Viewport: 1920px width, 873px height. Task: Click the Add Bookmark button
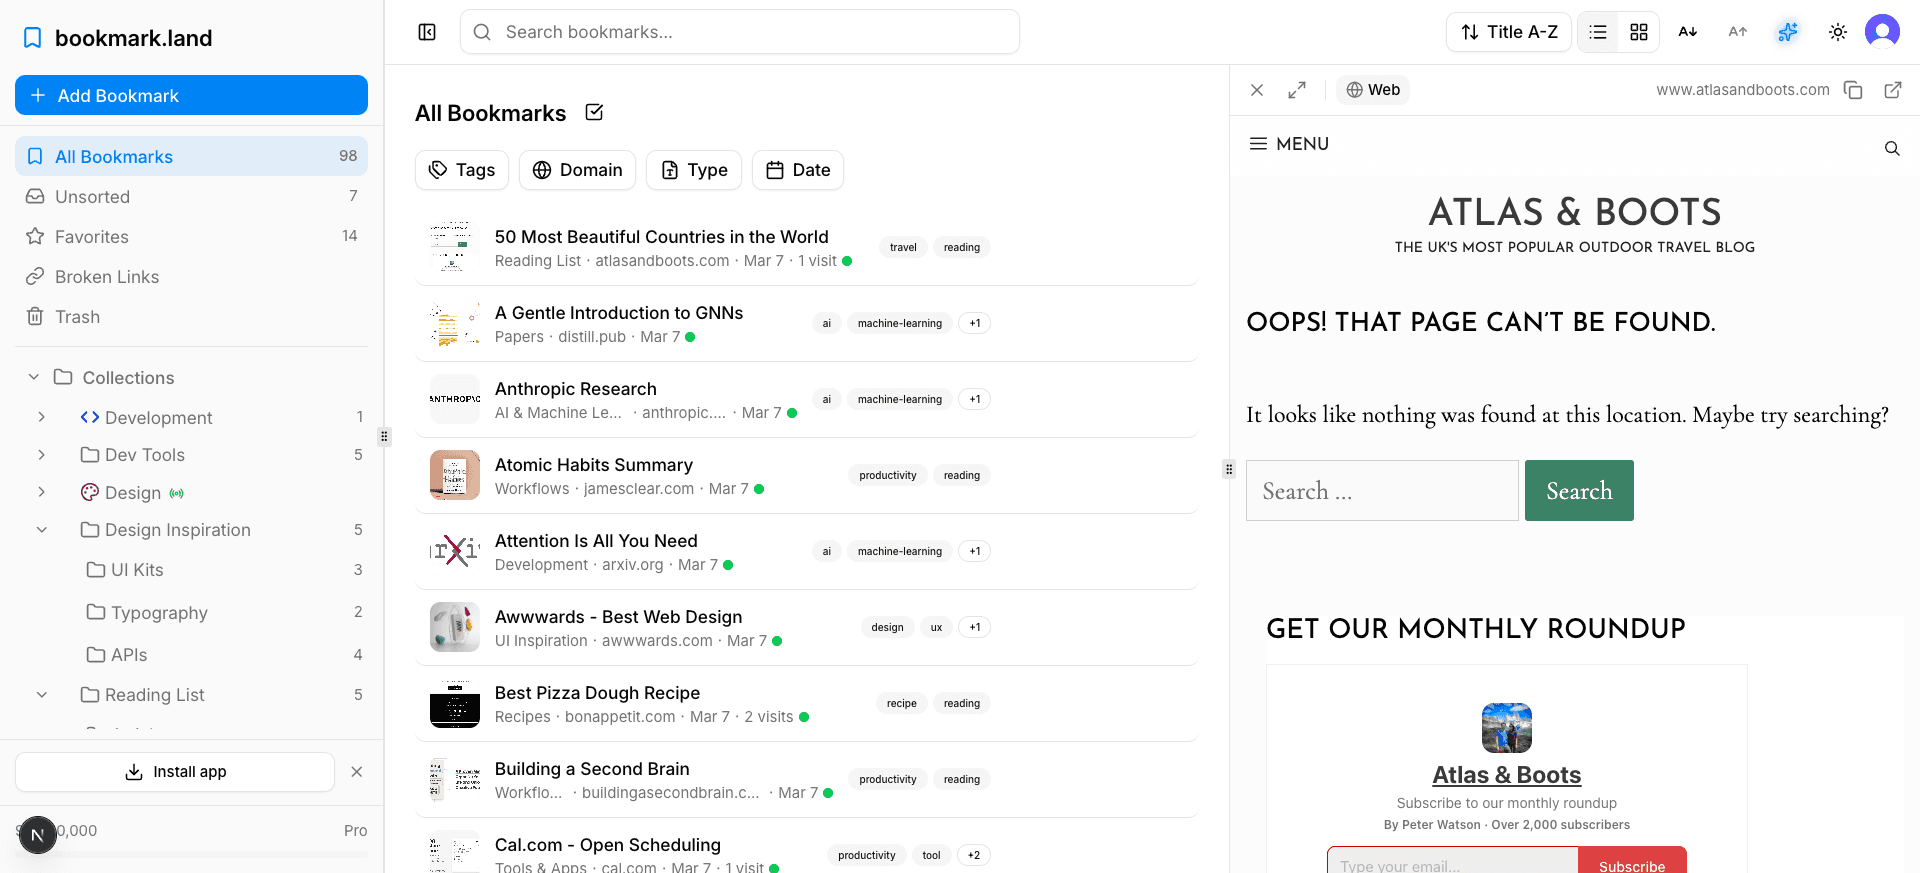point(191,95)
